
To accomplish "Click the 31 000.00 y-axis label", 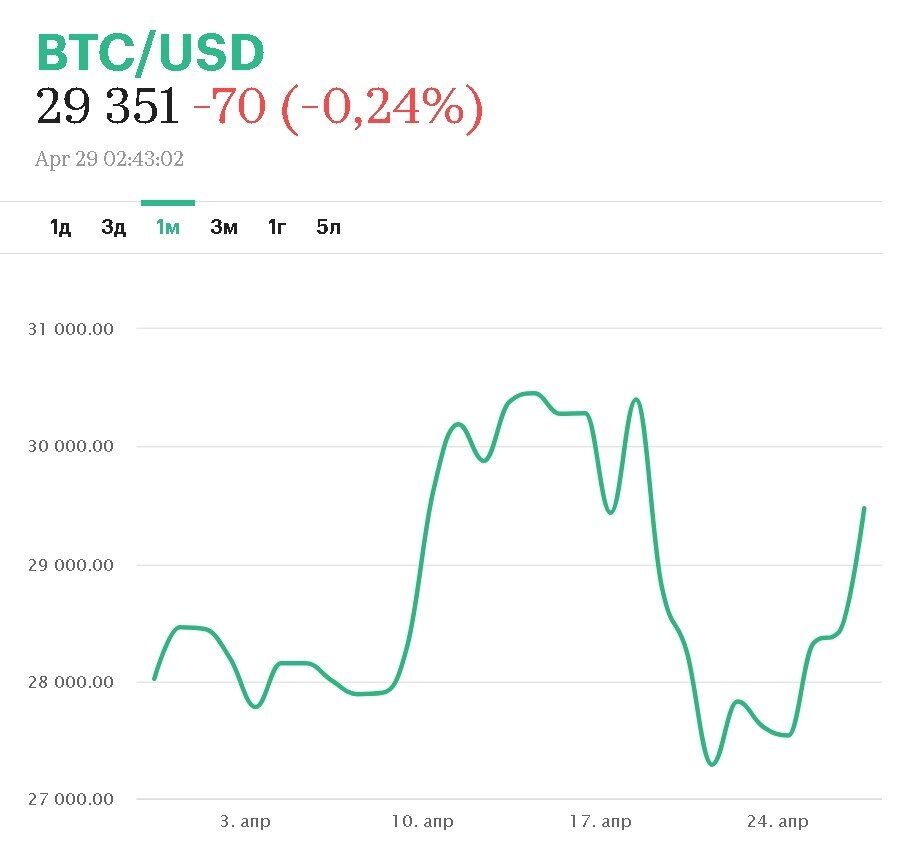I will [75, 329].
